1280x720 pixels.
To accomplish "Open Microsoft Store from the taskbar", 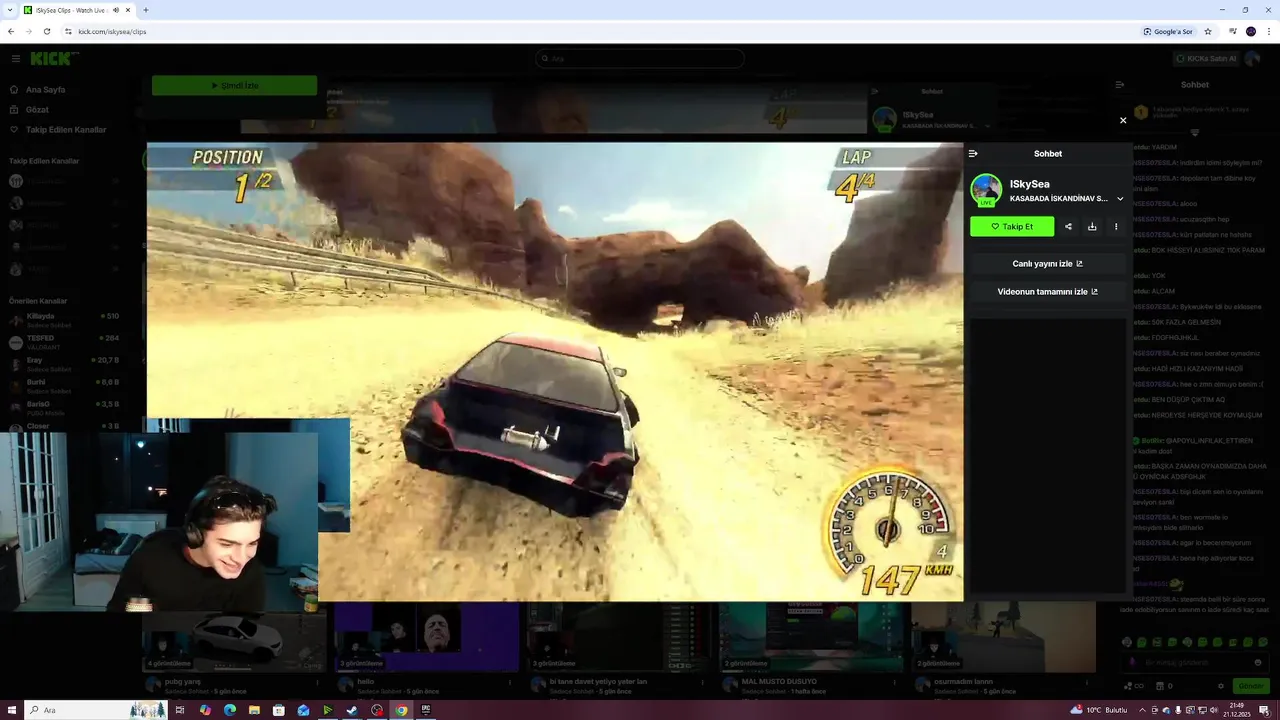I will point(279,710).
